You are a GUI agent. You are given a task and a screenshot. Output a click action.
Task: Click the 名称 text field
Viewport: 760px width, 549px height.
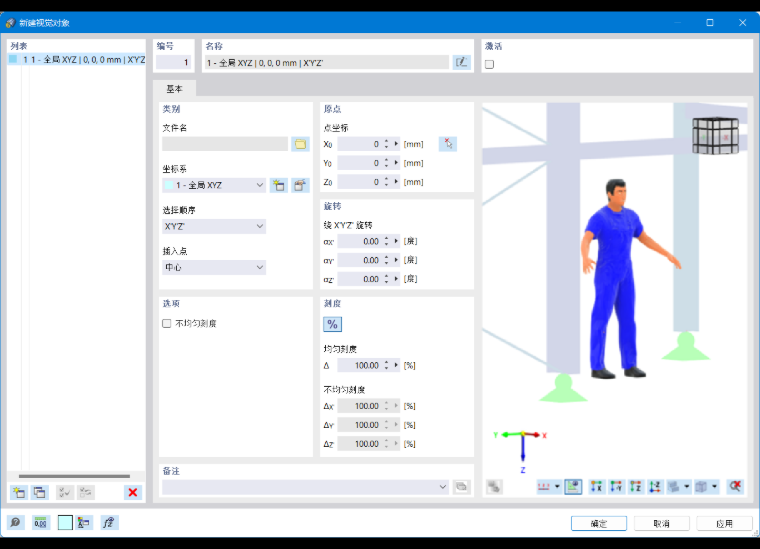(327, 63)
